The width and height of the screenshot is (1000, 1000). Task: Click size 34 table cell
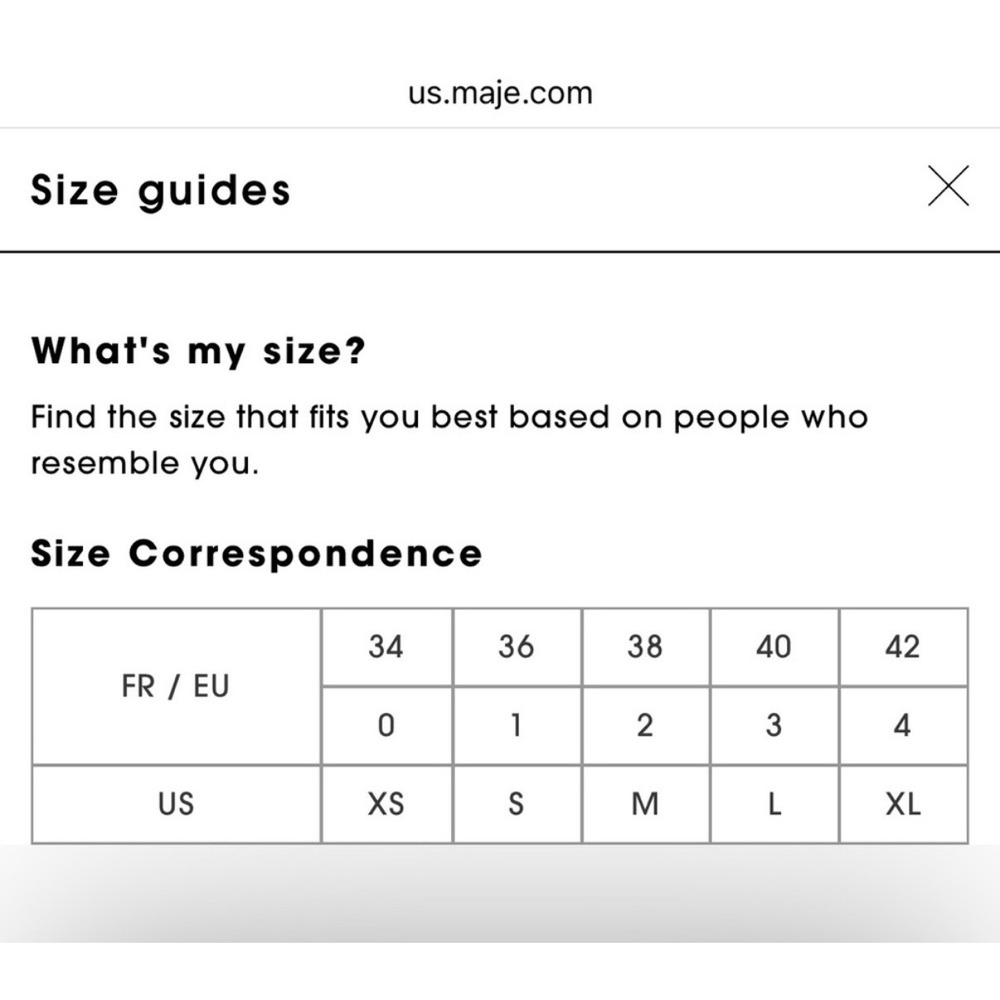[x=386, y=647]
